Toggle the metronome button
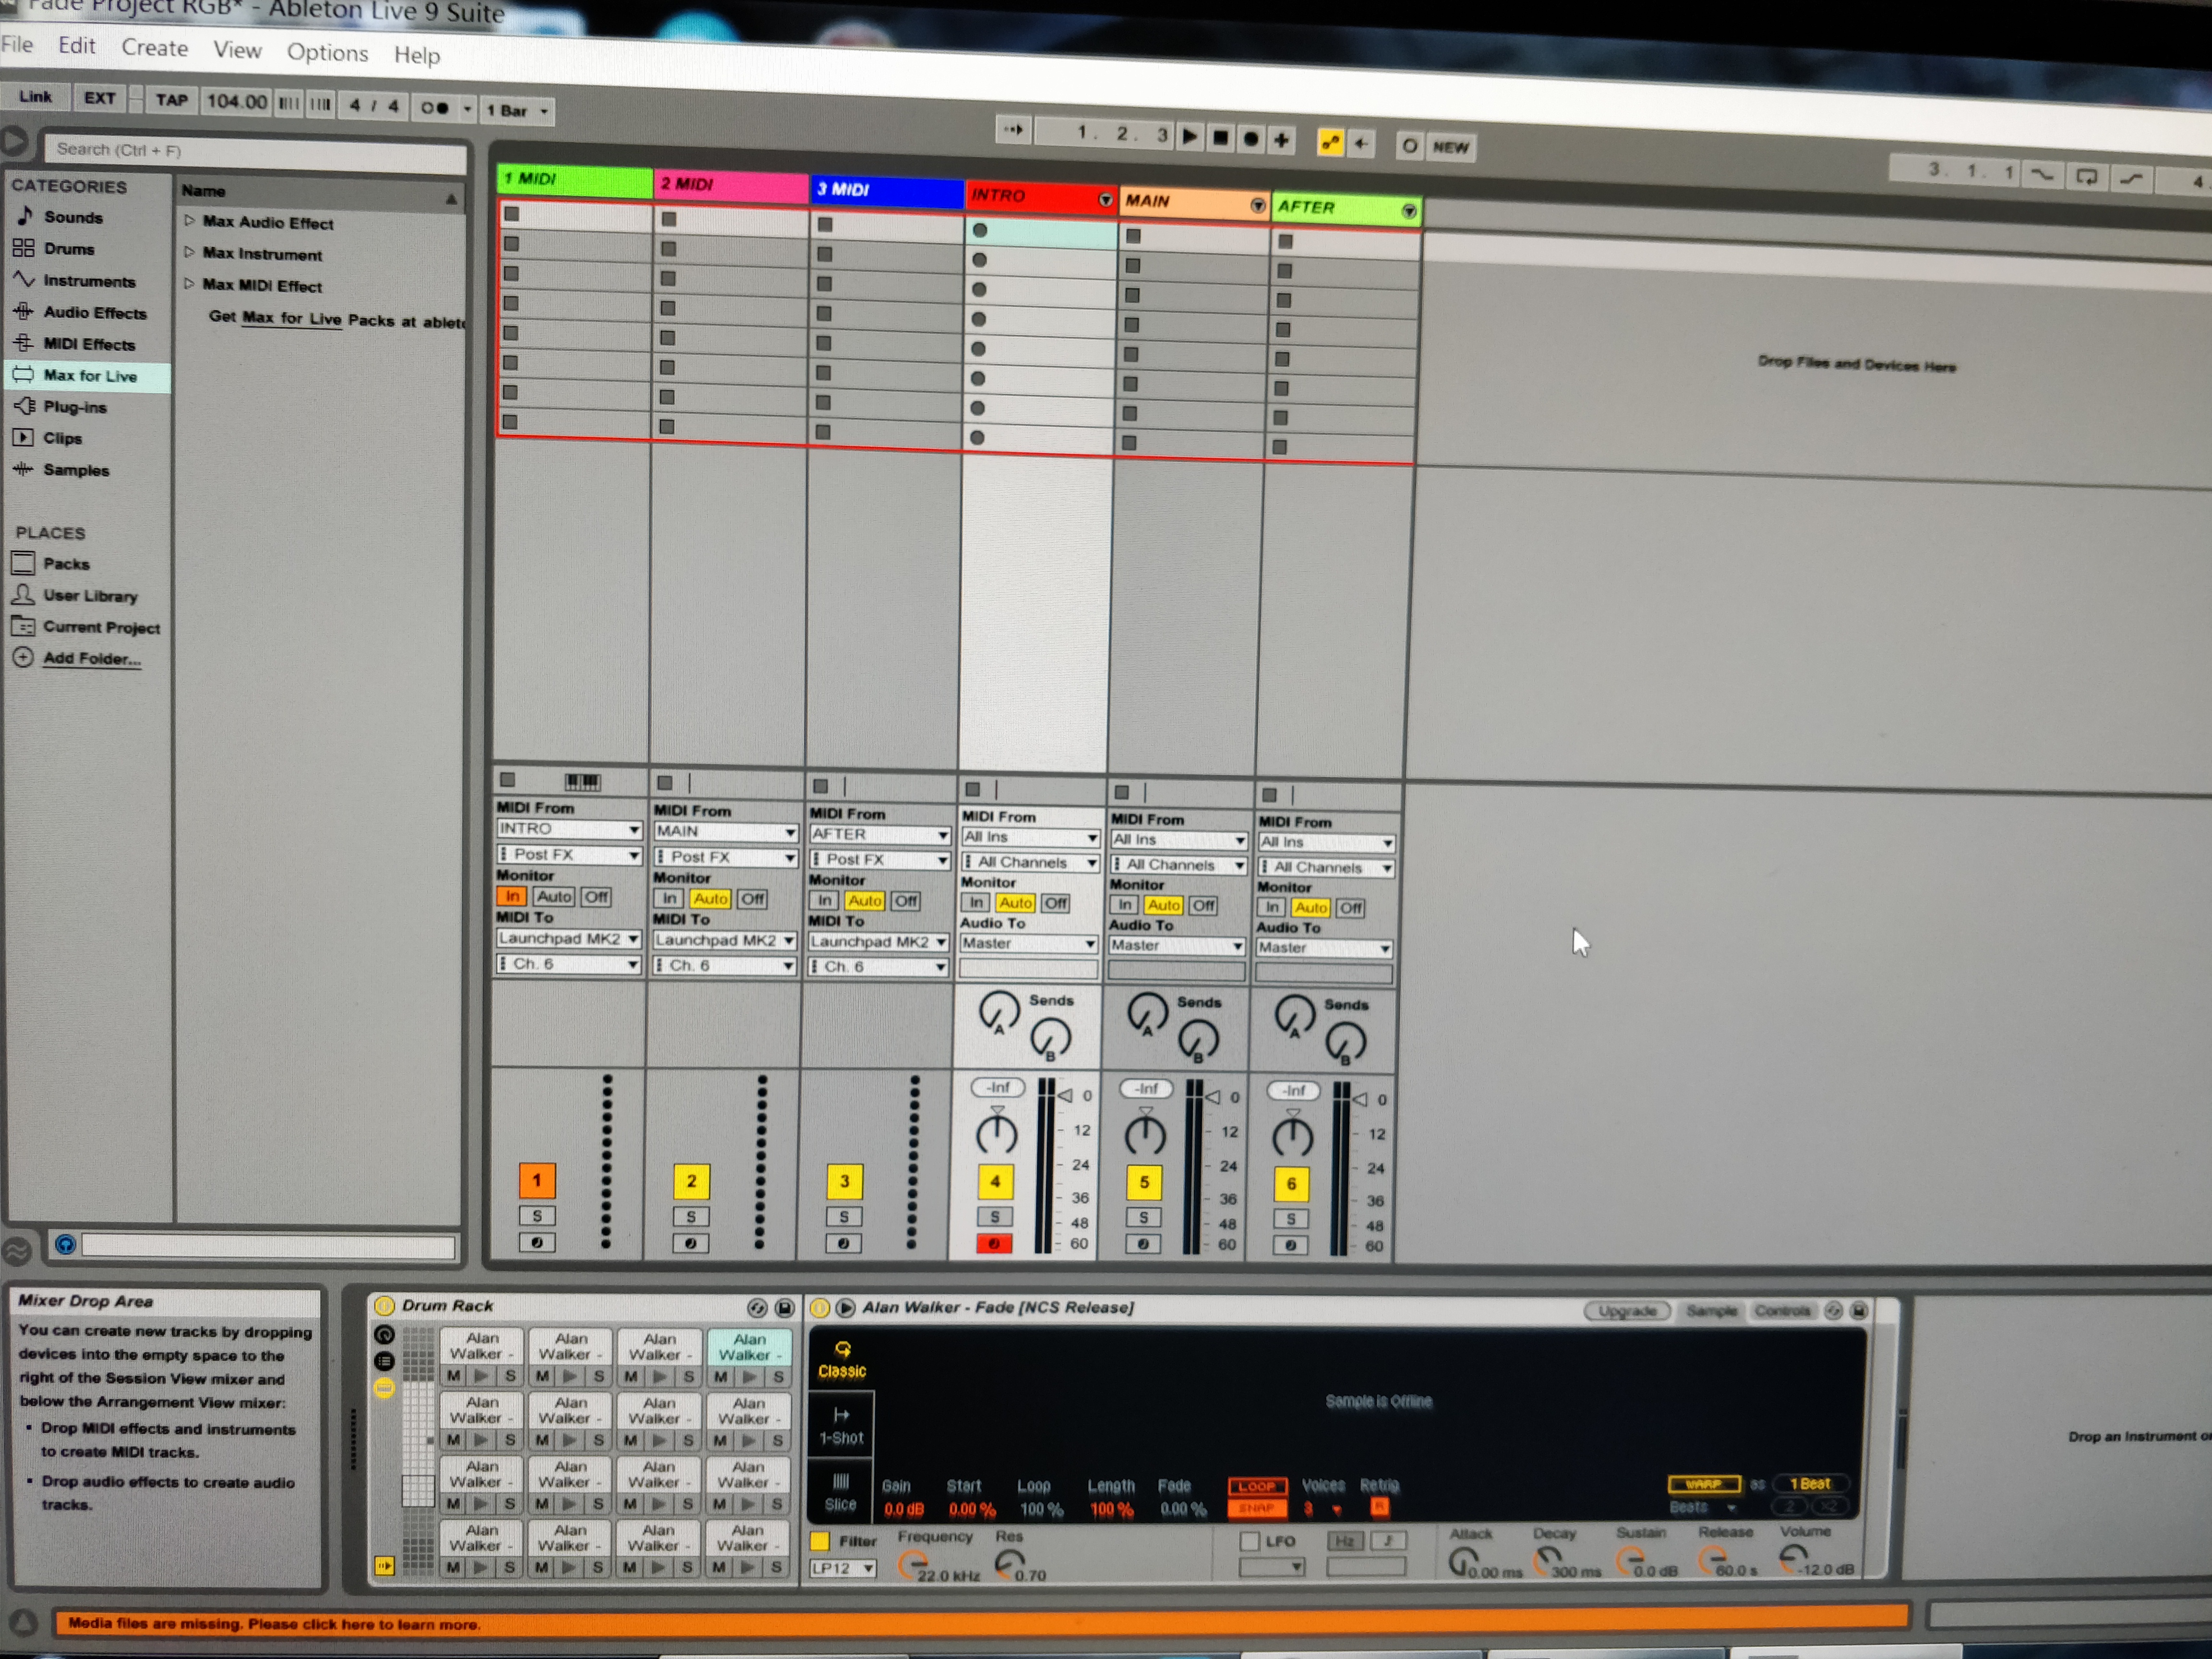This screenshot has height=1659, width=2212. (x=434, y=107)
